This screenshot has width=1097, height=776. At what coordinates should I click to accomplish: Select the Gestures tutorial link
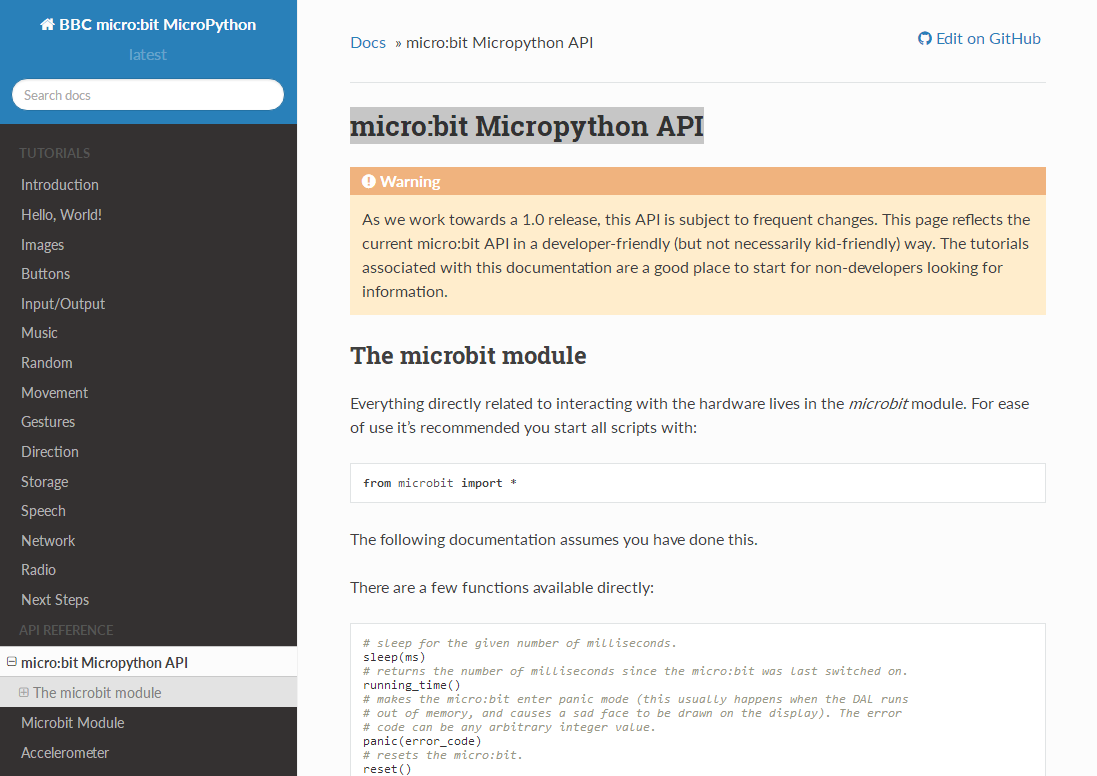pos(48,421)
